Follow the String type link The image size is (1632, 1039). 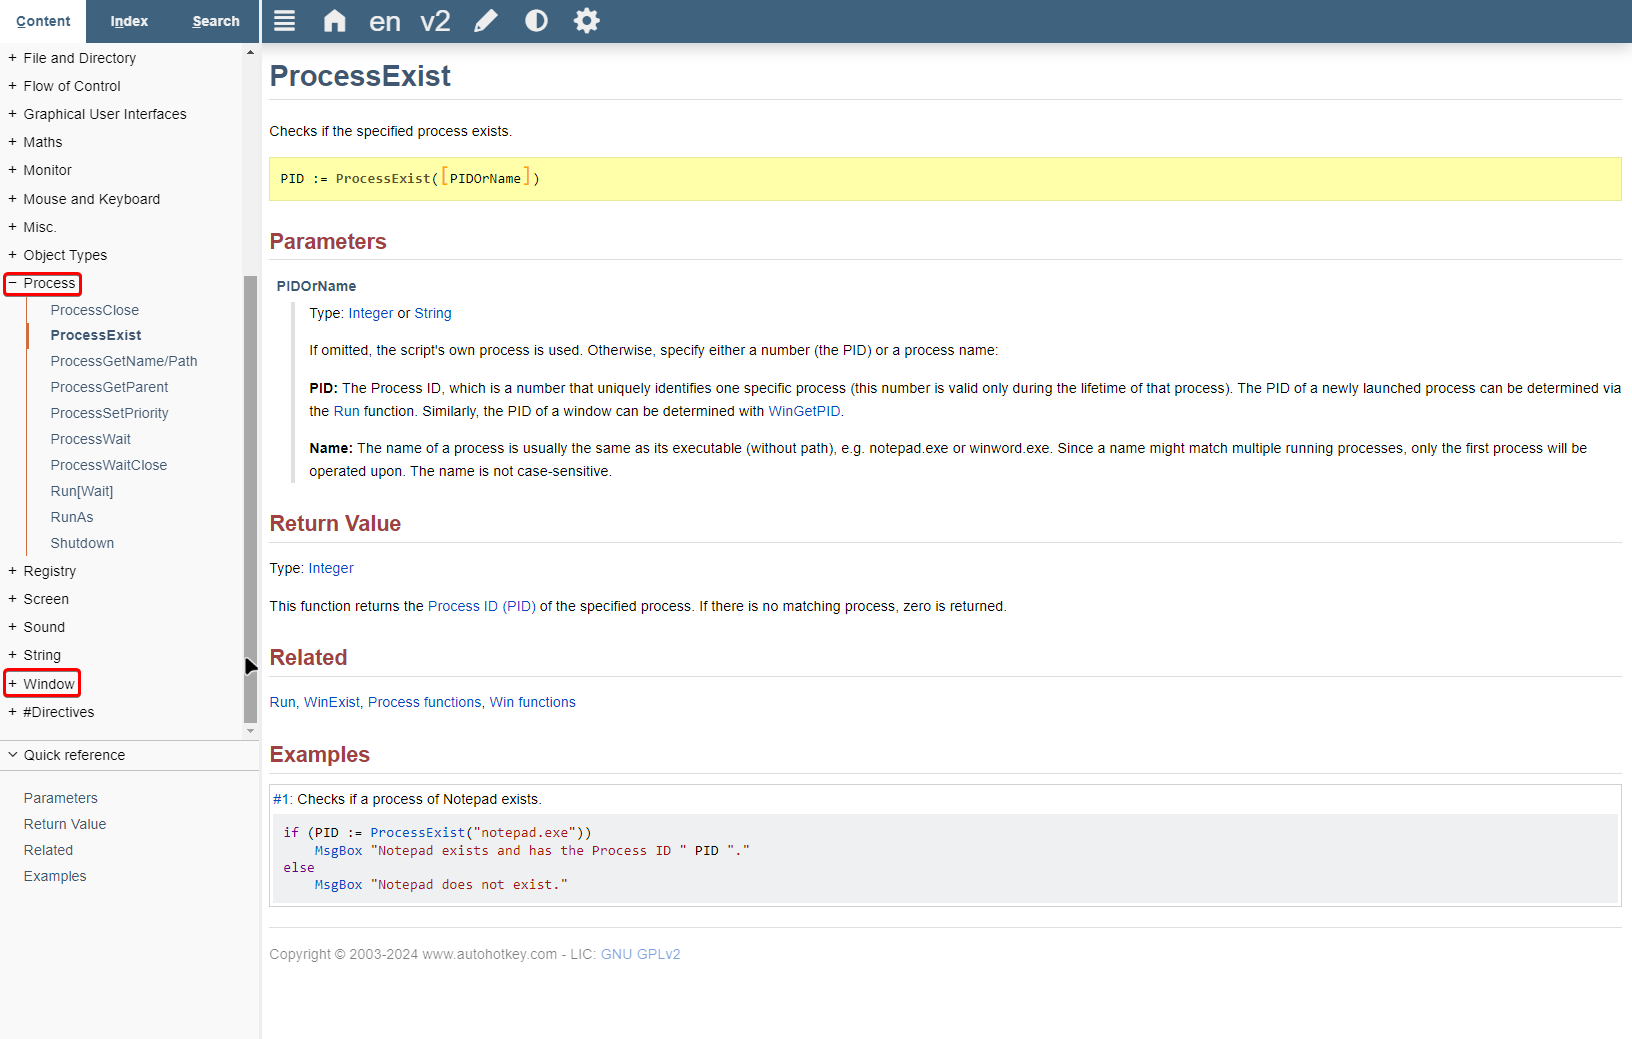pos(433,313)
